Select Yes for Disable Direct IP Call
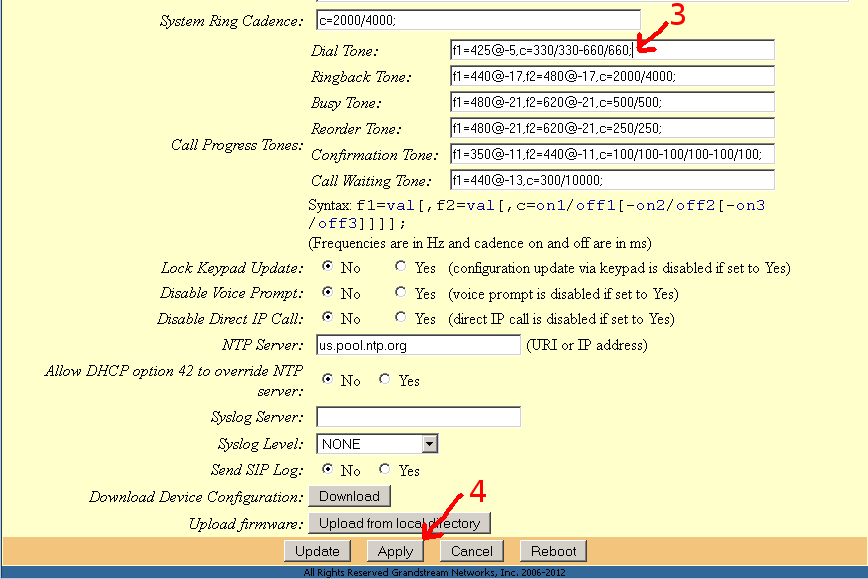This screenshot has height=579, width=868. [401, 319]
